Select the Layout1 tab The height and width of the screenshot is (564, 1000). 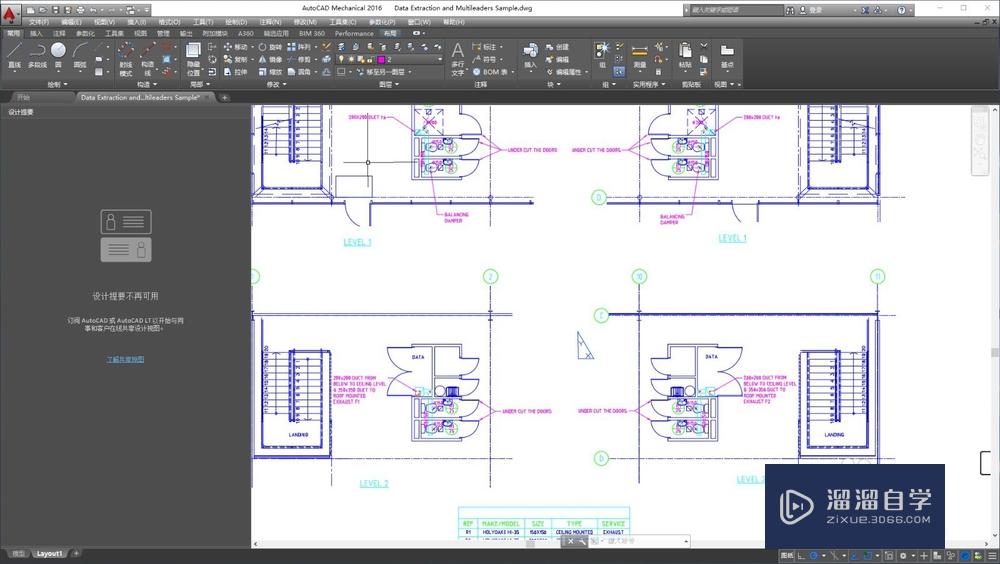[x=49, y=554]
